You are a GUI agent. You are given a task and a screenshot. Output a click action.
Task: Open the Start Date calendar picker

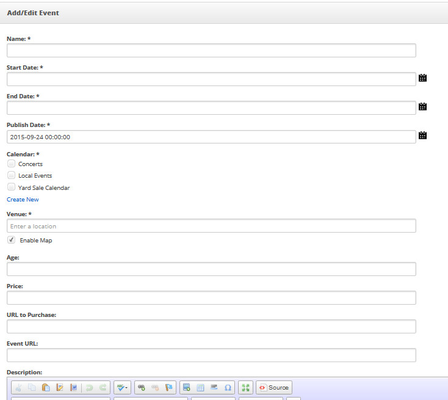point(423,78)
